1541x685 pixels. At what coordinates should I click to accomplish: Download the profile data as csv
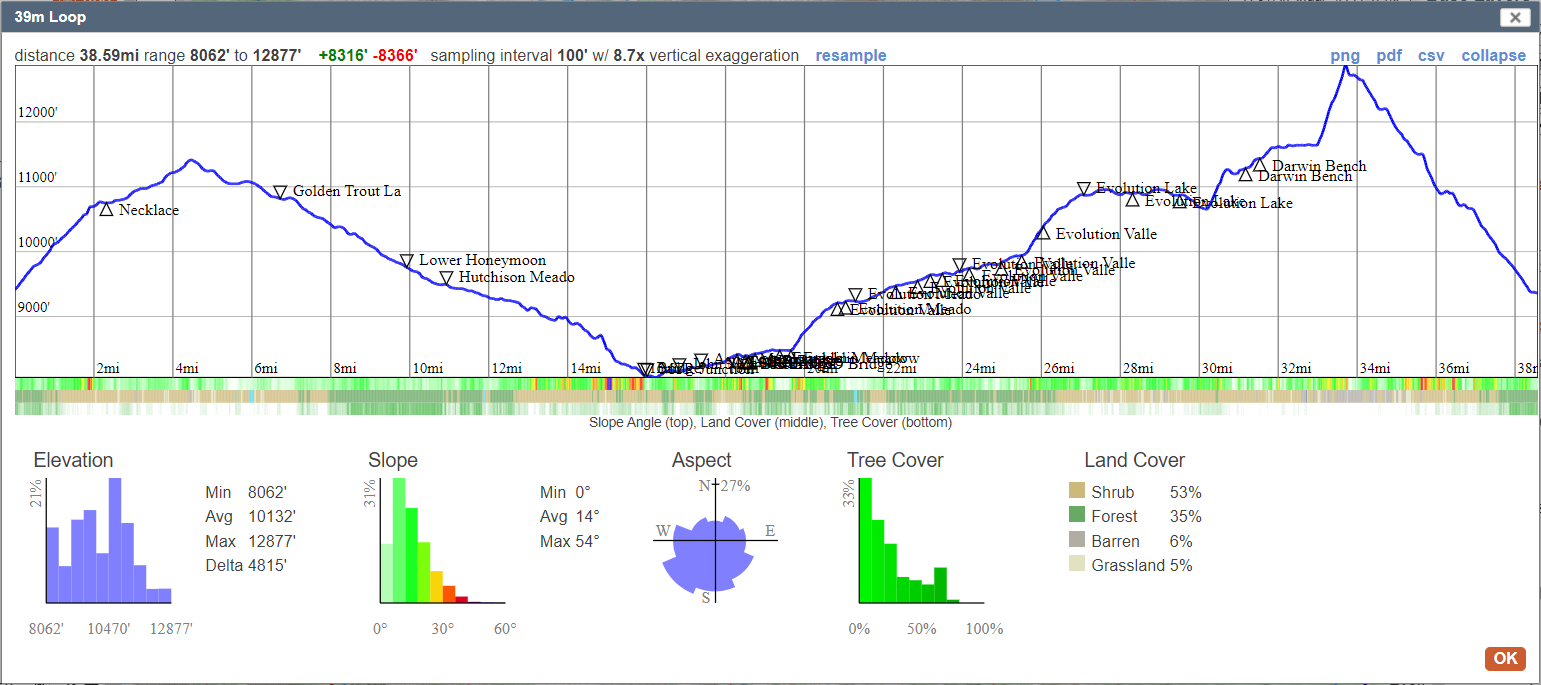click(1431, 56)
